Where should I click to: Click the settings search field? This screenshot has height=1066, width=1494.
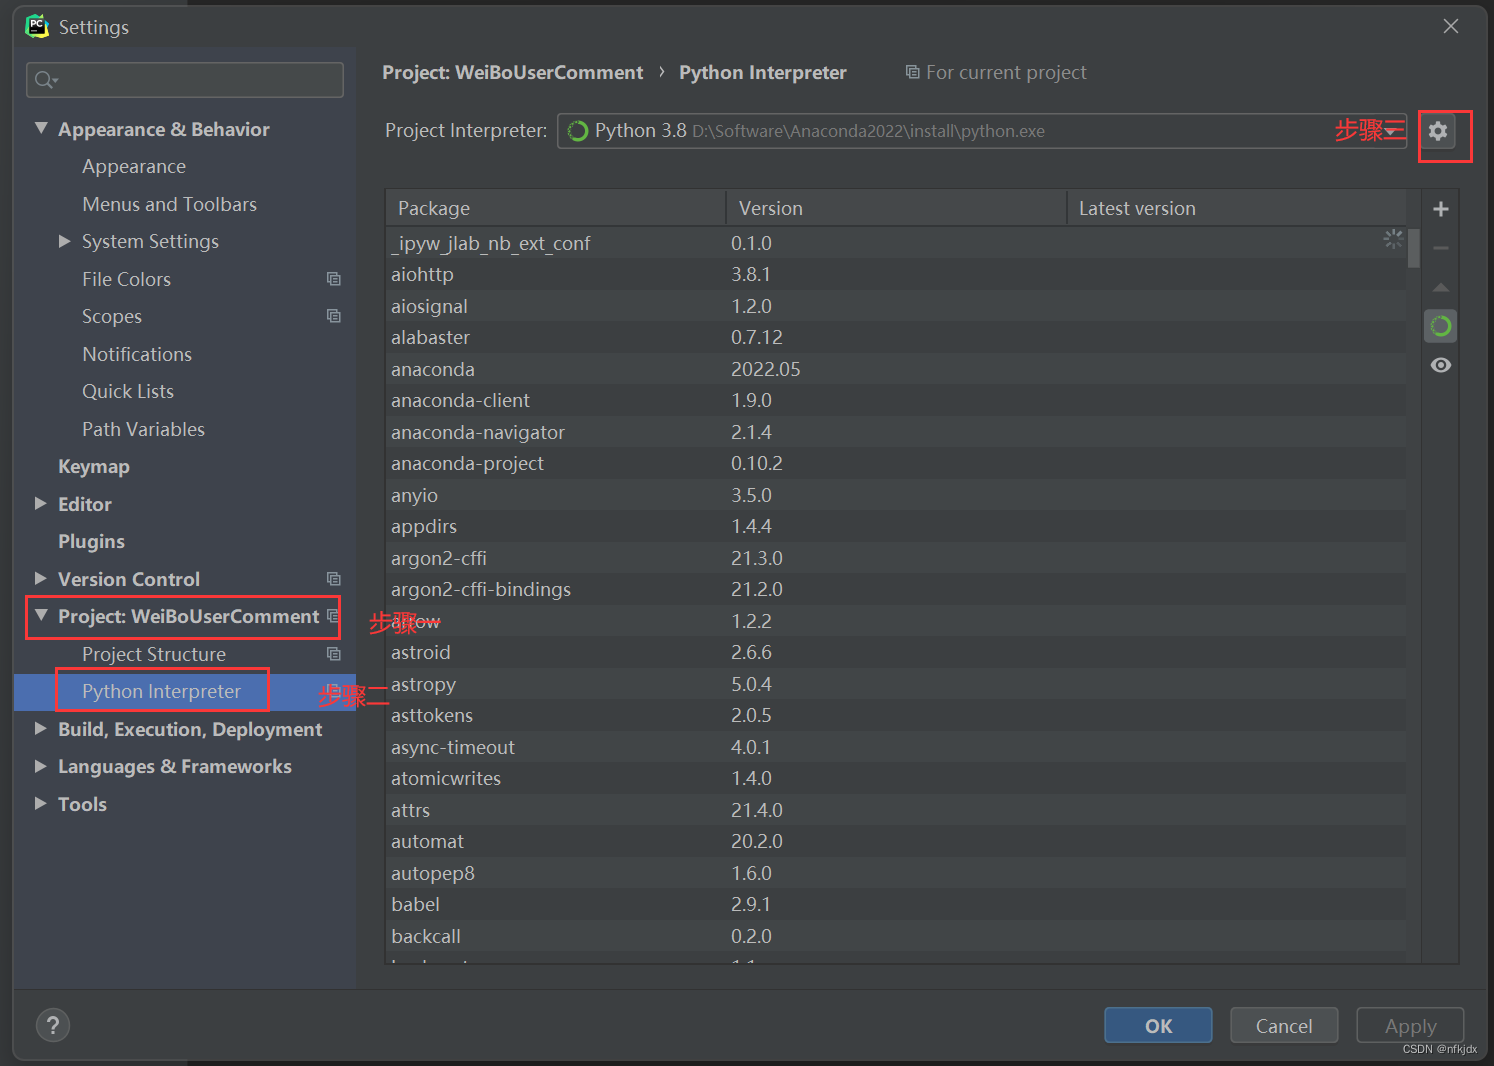click(185, 80)
